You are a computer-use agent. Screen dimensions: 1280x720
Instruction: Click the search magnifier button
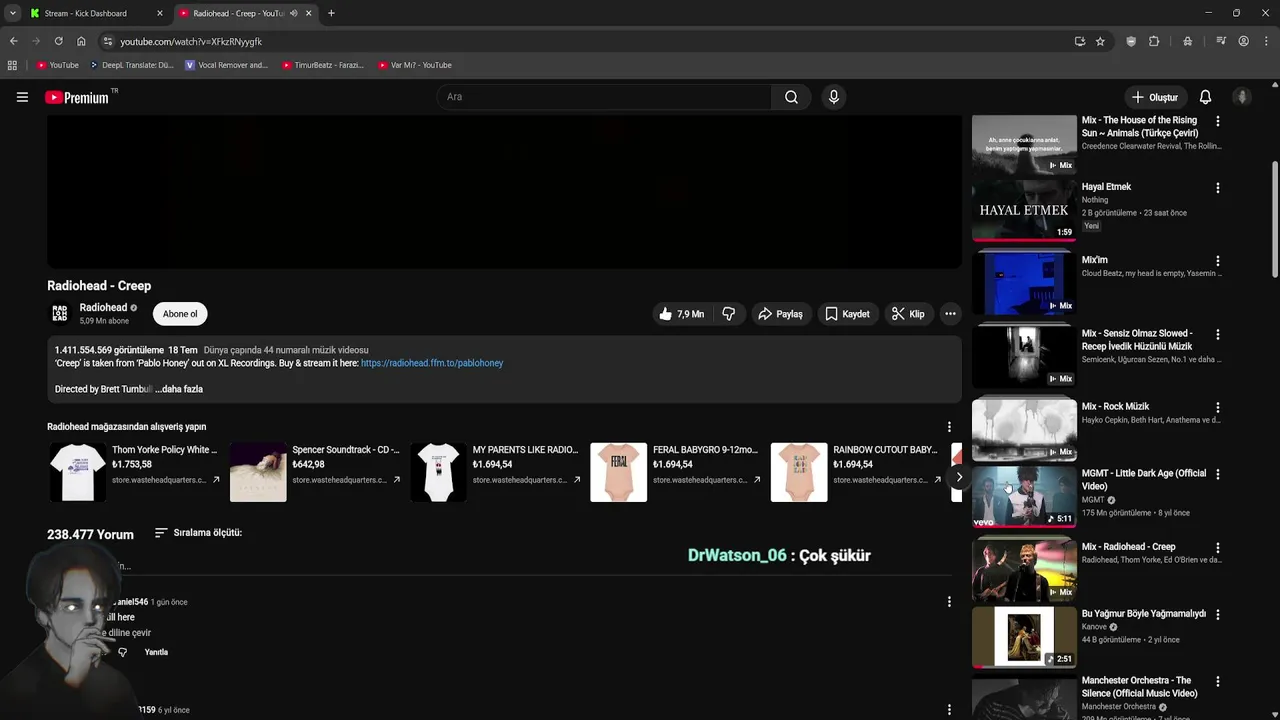pos(791,97)
